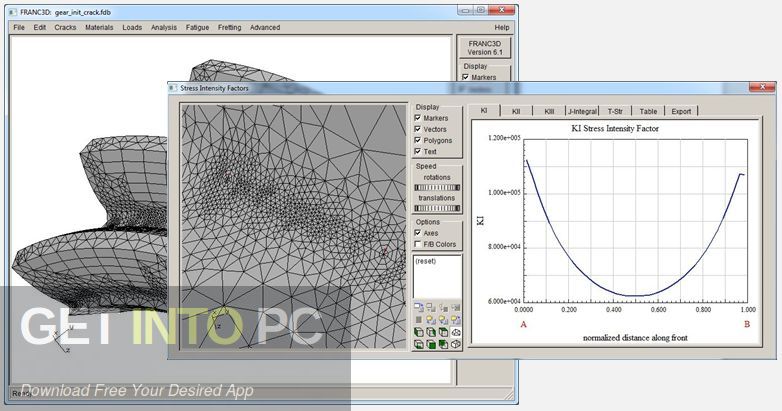Select the cube view with green left face
The width and height of the screenshot is (782, 411).
[418, 332]
